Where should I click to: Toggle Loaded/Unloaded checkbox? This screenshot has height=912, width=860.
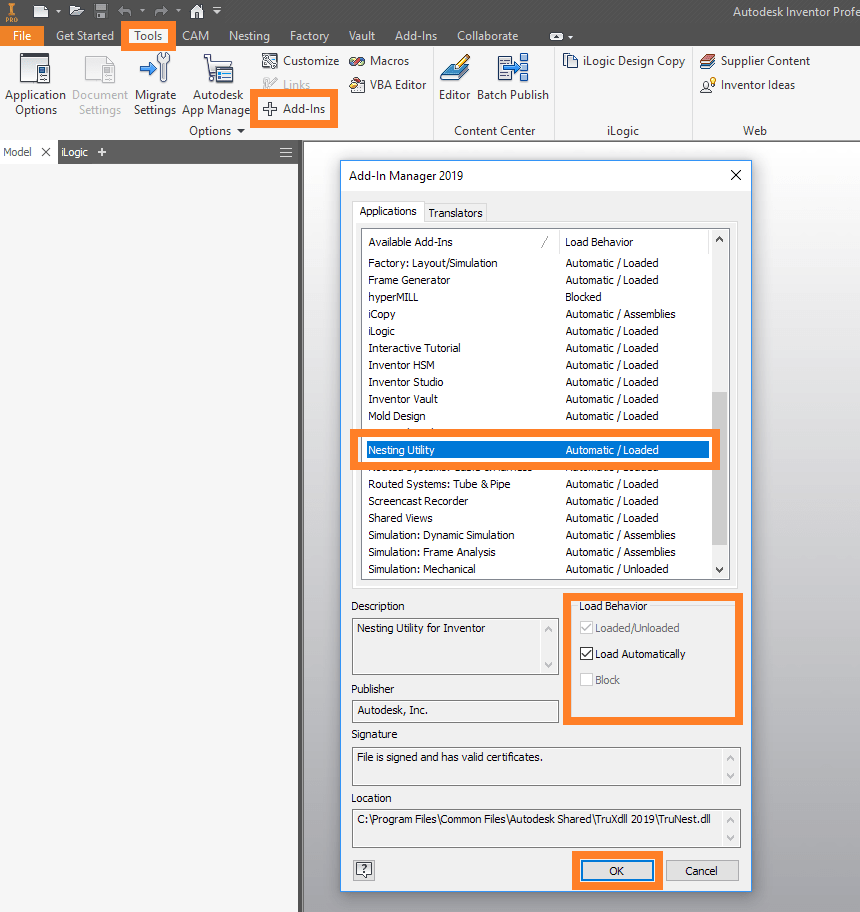586,628
